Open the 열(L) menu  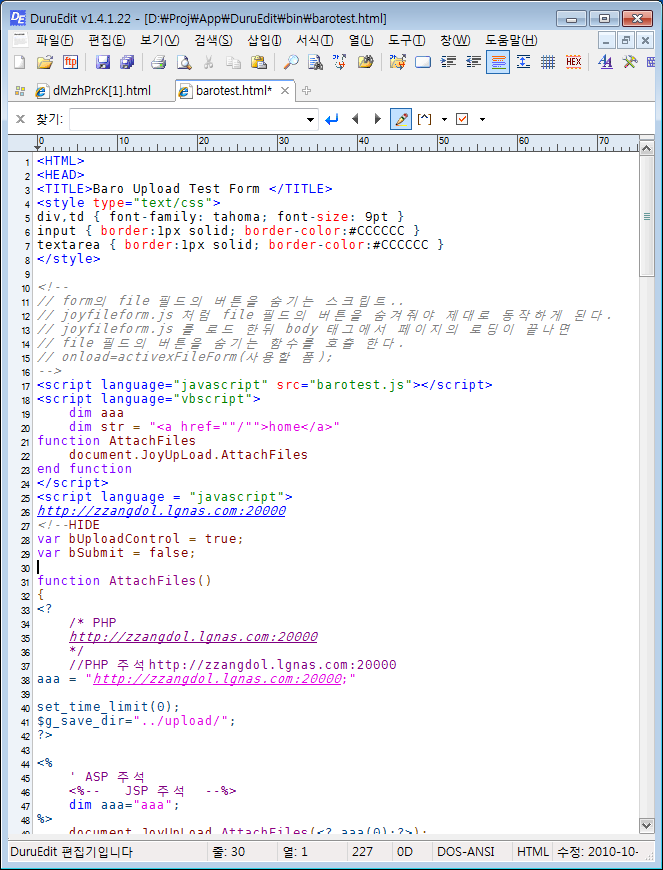pos(361,41)
